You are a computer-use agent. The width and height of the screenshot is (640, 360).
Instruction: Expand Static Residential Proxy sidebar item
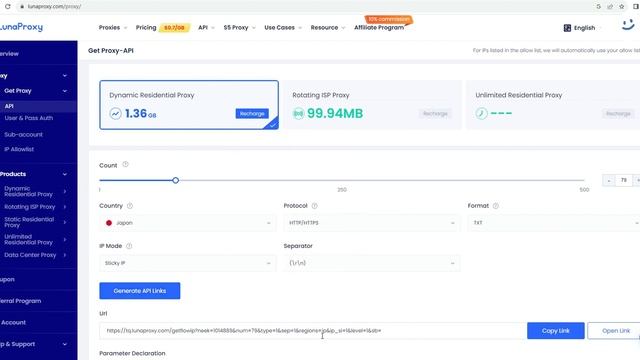65,222
